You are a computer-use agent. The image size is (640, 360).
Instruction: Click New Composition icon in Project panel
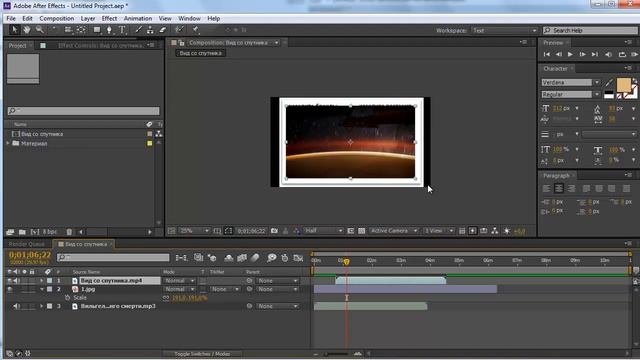(35, 232)
